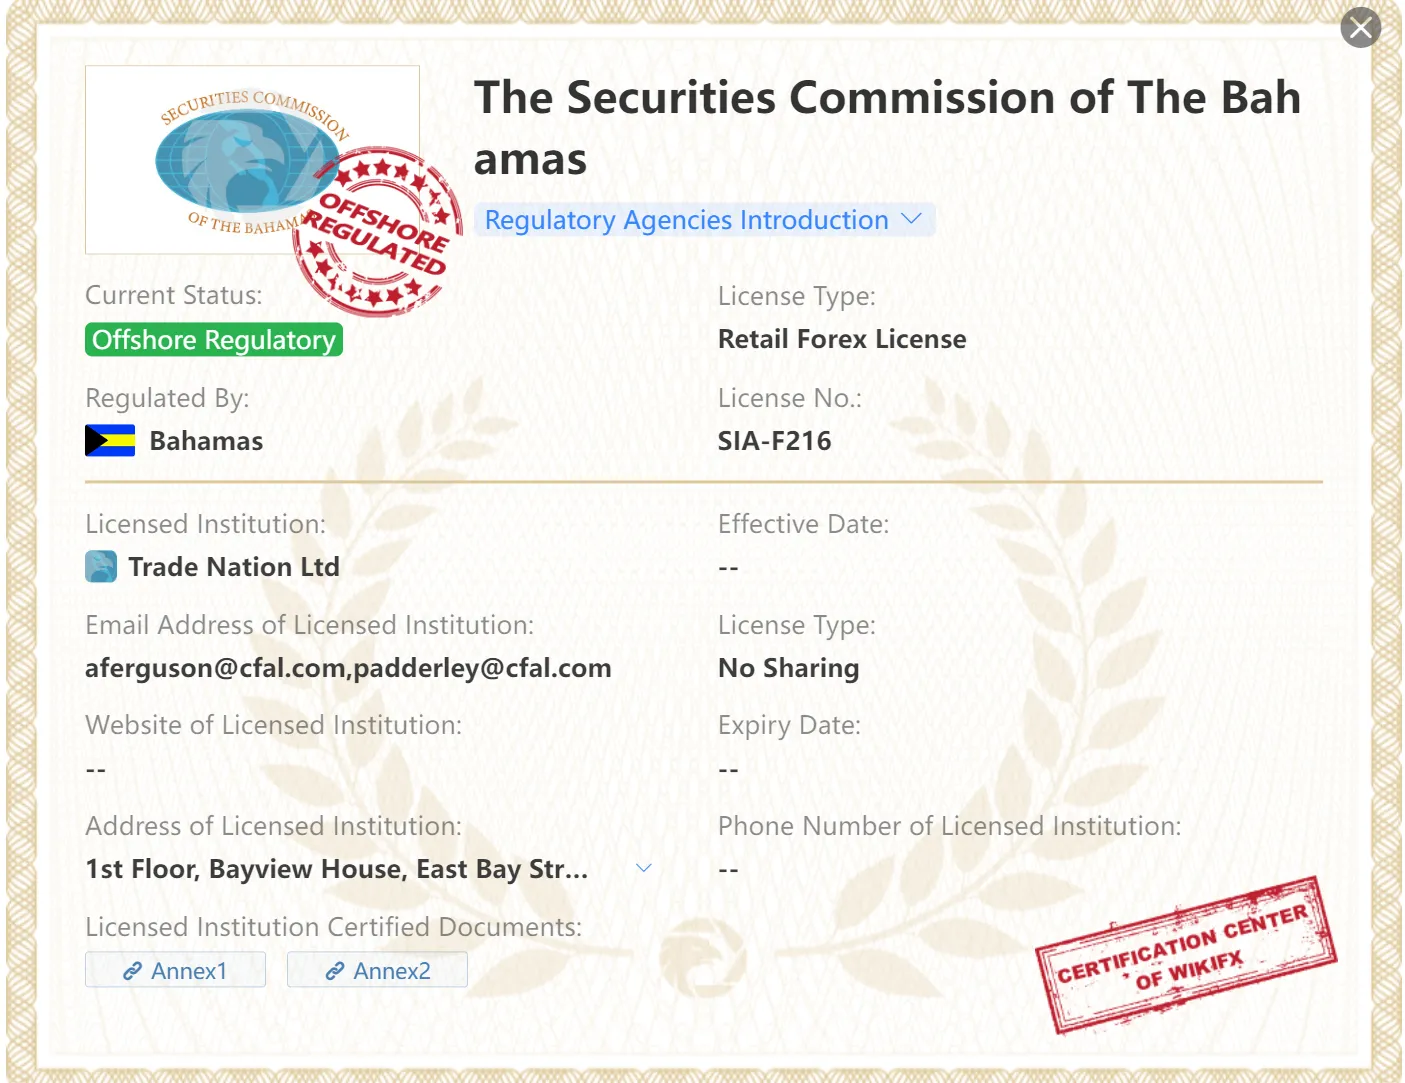This screenshot has height=1083, width=1405.
Task: Click the Securities Commission of The Bahamas title
Action: pyautogui.click(x=888, y=128)
